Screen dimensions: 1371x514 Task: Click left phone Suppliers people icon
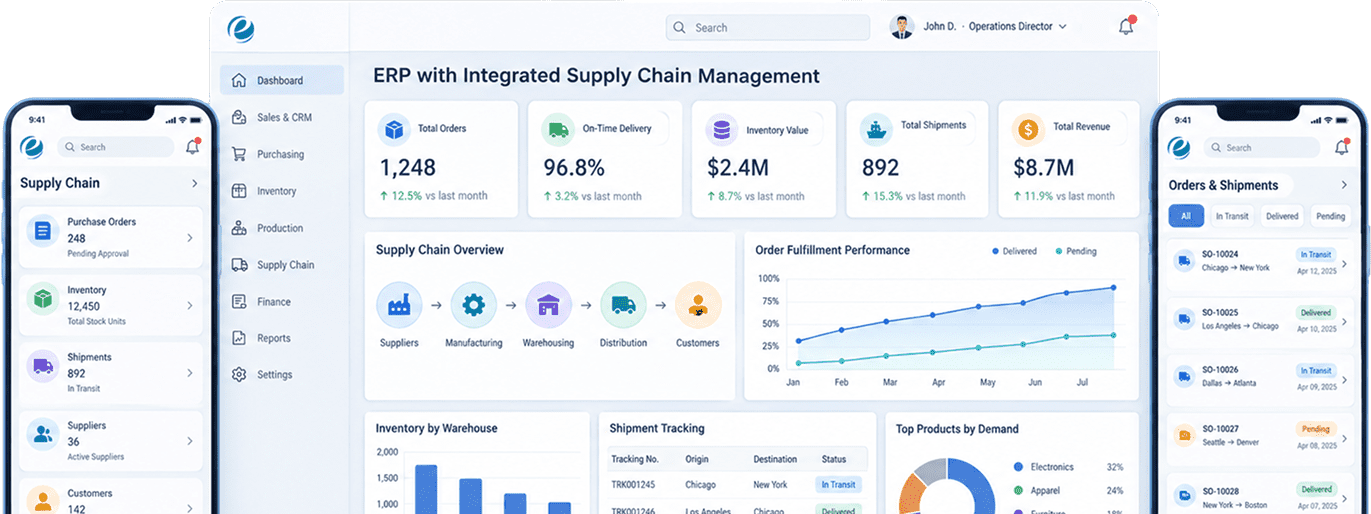tap(42, 434)
